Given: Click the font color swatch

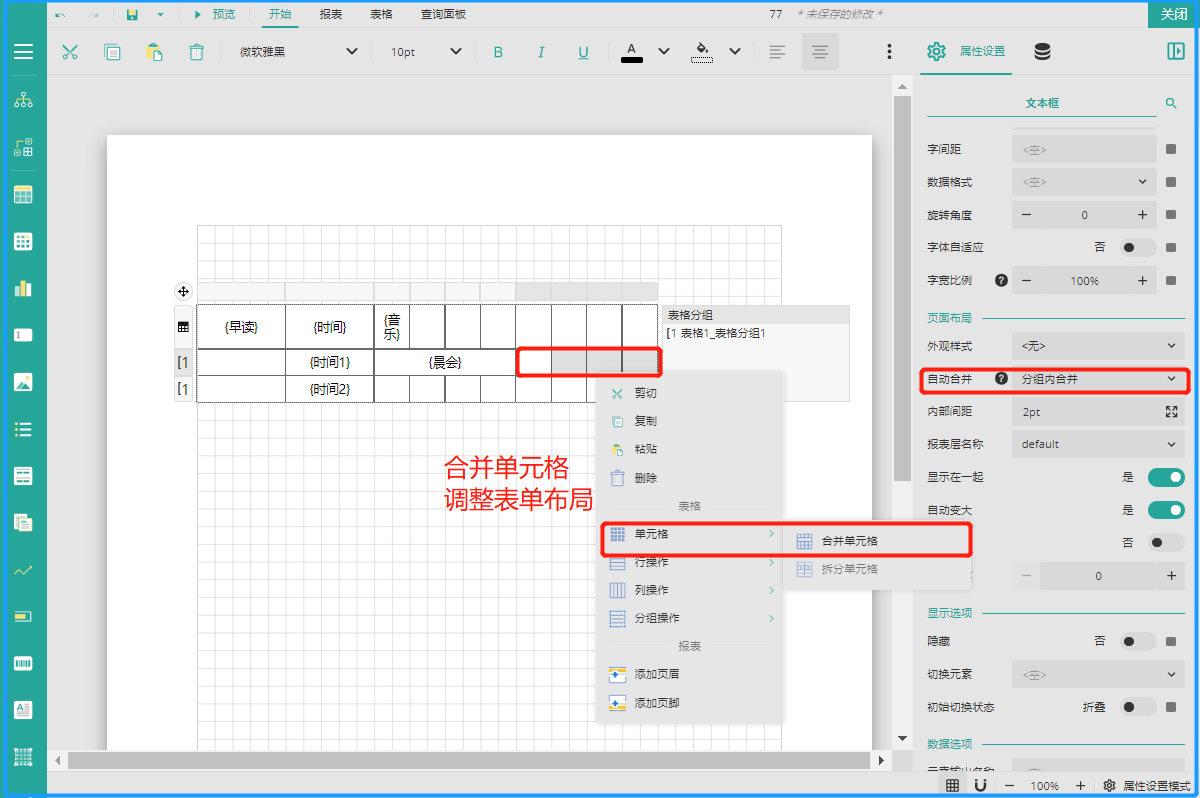Looking at the screenshot, I should [632, 52].
